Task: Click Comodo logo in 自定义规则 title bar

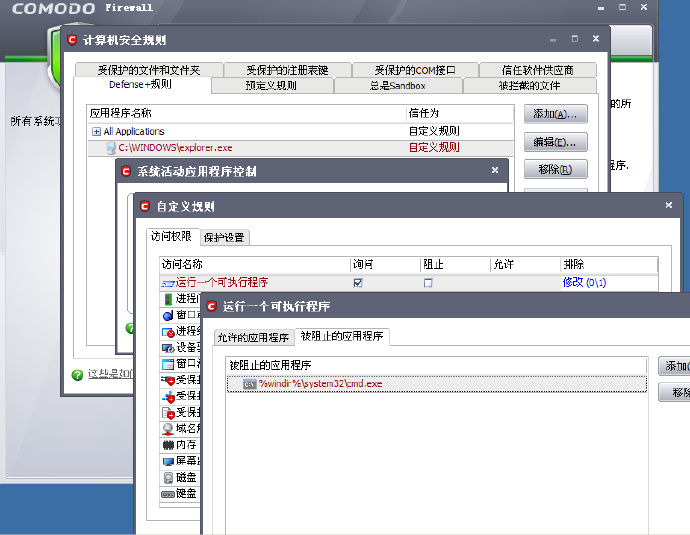Action: pyautogui.click(x=145, y=206)
